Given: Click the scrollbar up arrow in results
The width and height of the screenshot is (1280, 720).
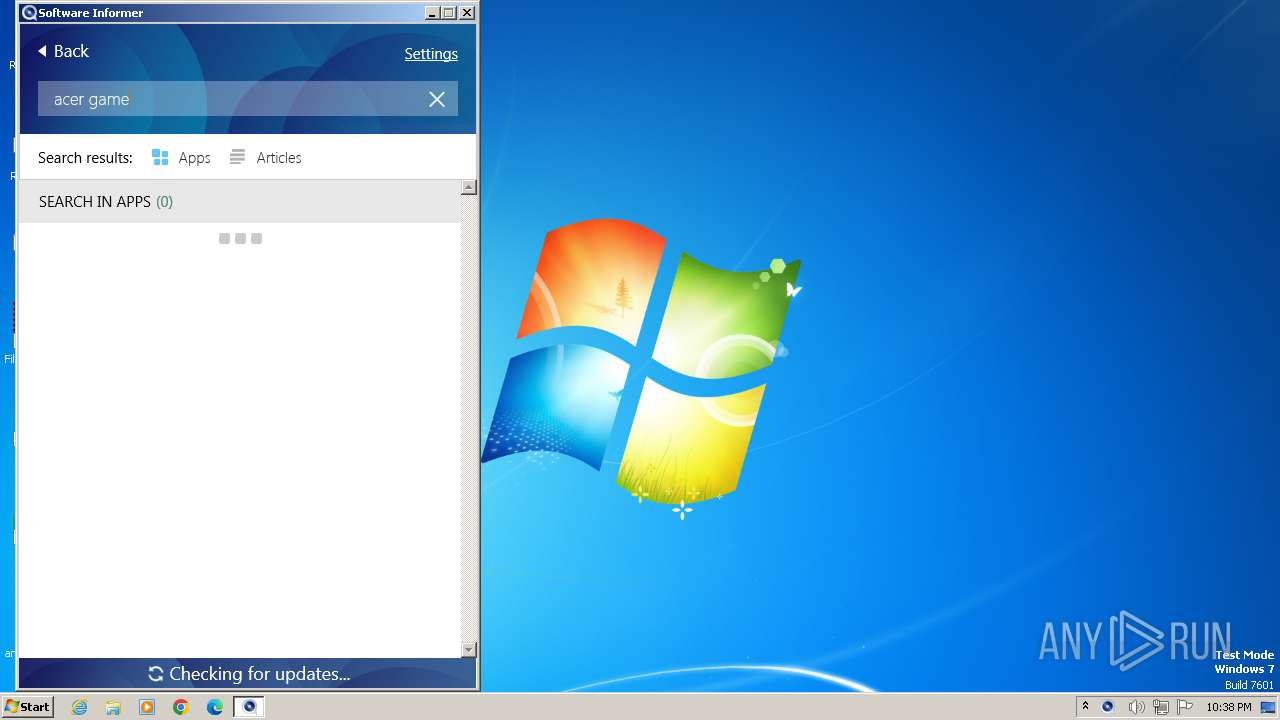Looking at the screenshot, I should tap(469, 188).
